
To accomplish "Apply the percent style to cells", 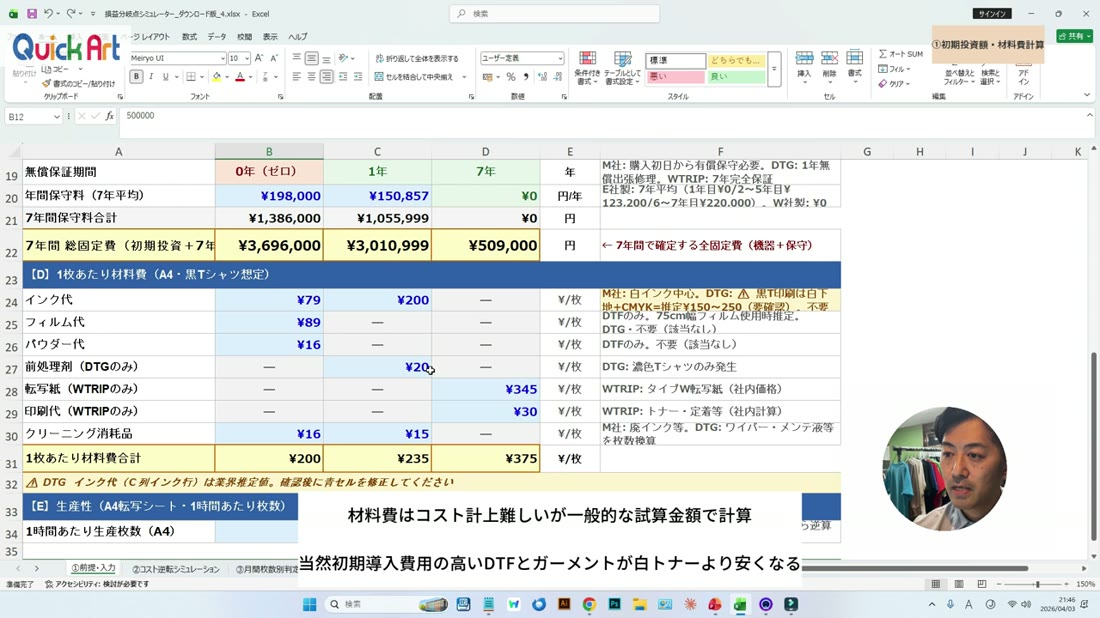I will click(x=511, y=77).
